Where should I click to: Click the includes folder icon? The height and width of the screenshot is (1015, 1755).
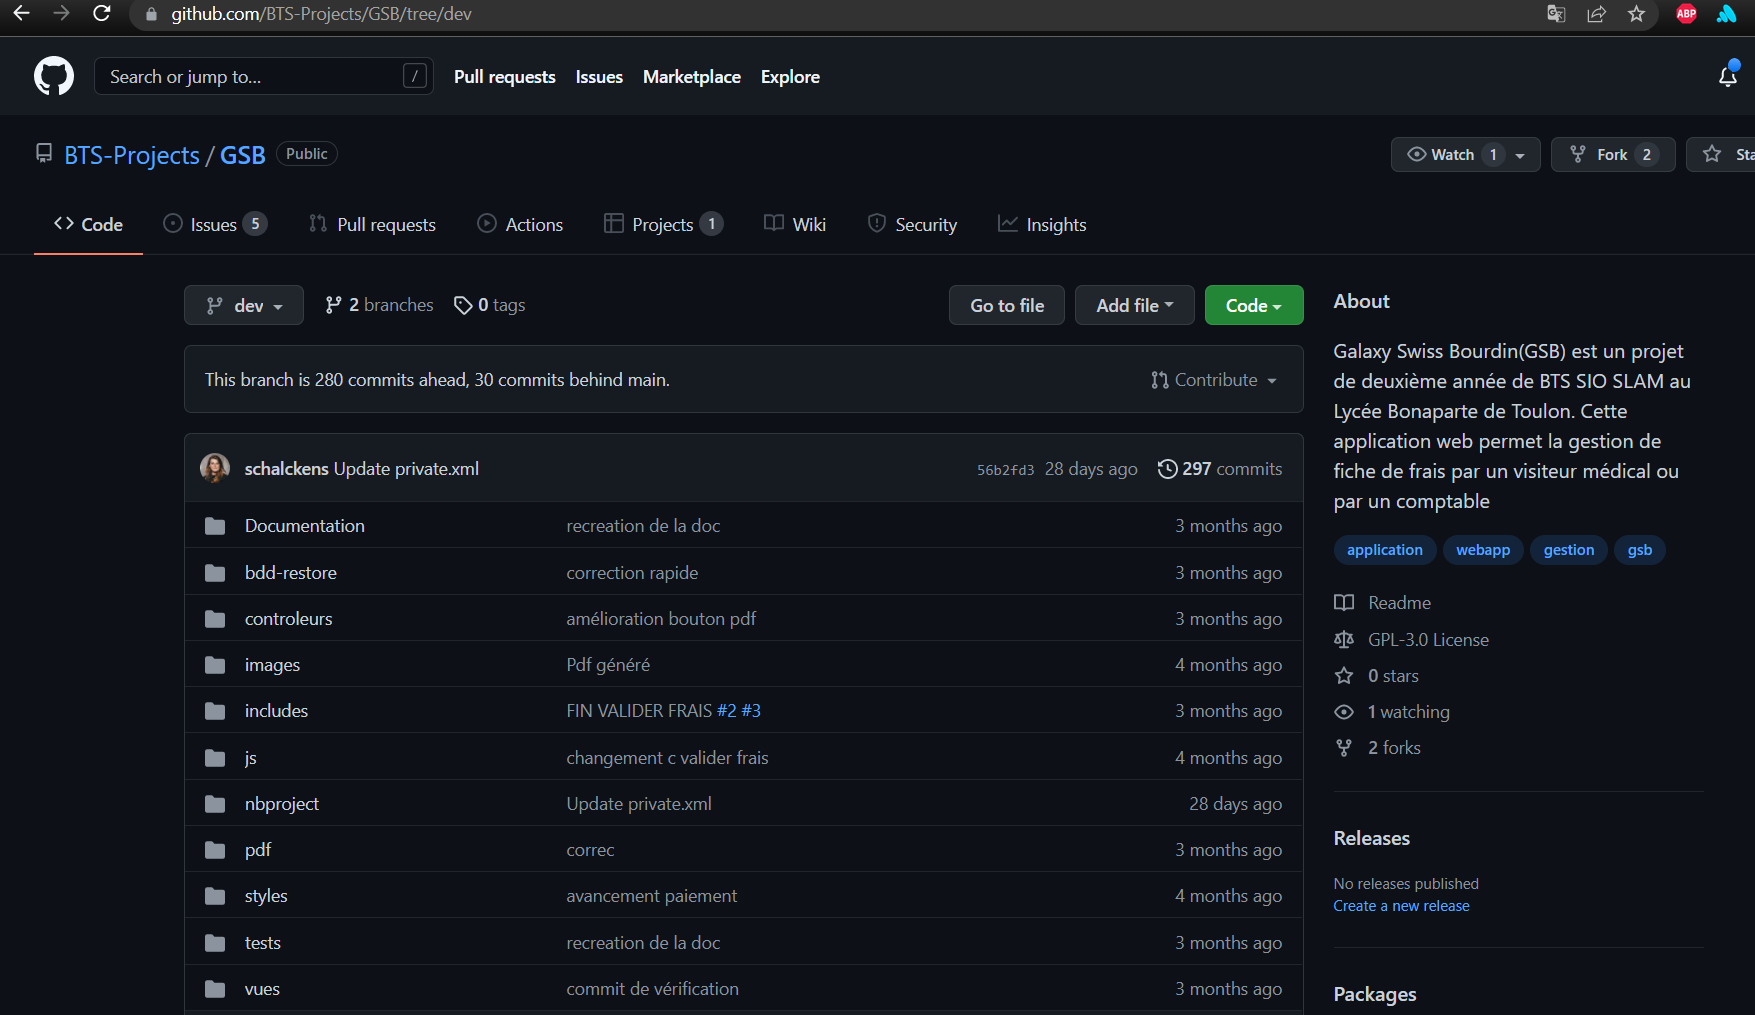tap(215, 711)
